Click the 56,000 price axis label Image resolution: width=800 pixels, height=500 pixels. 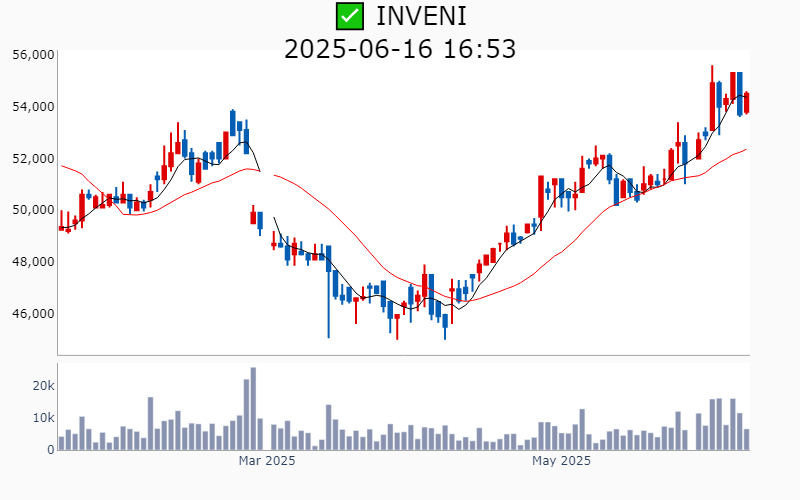(x=33, y=55)
